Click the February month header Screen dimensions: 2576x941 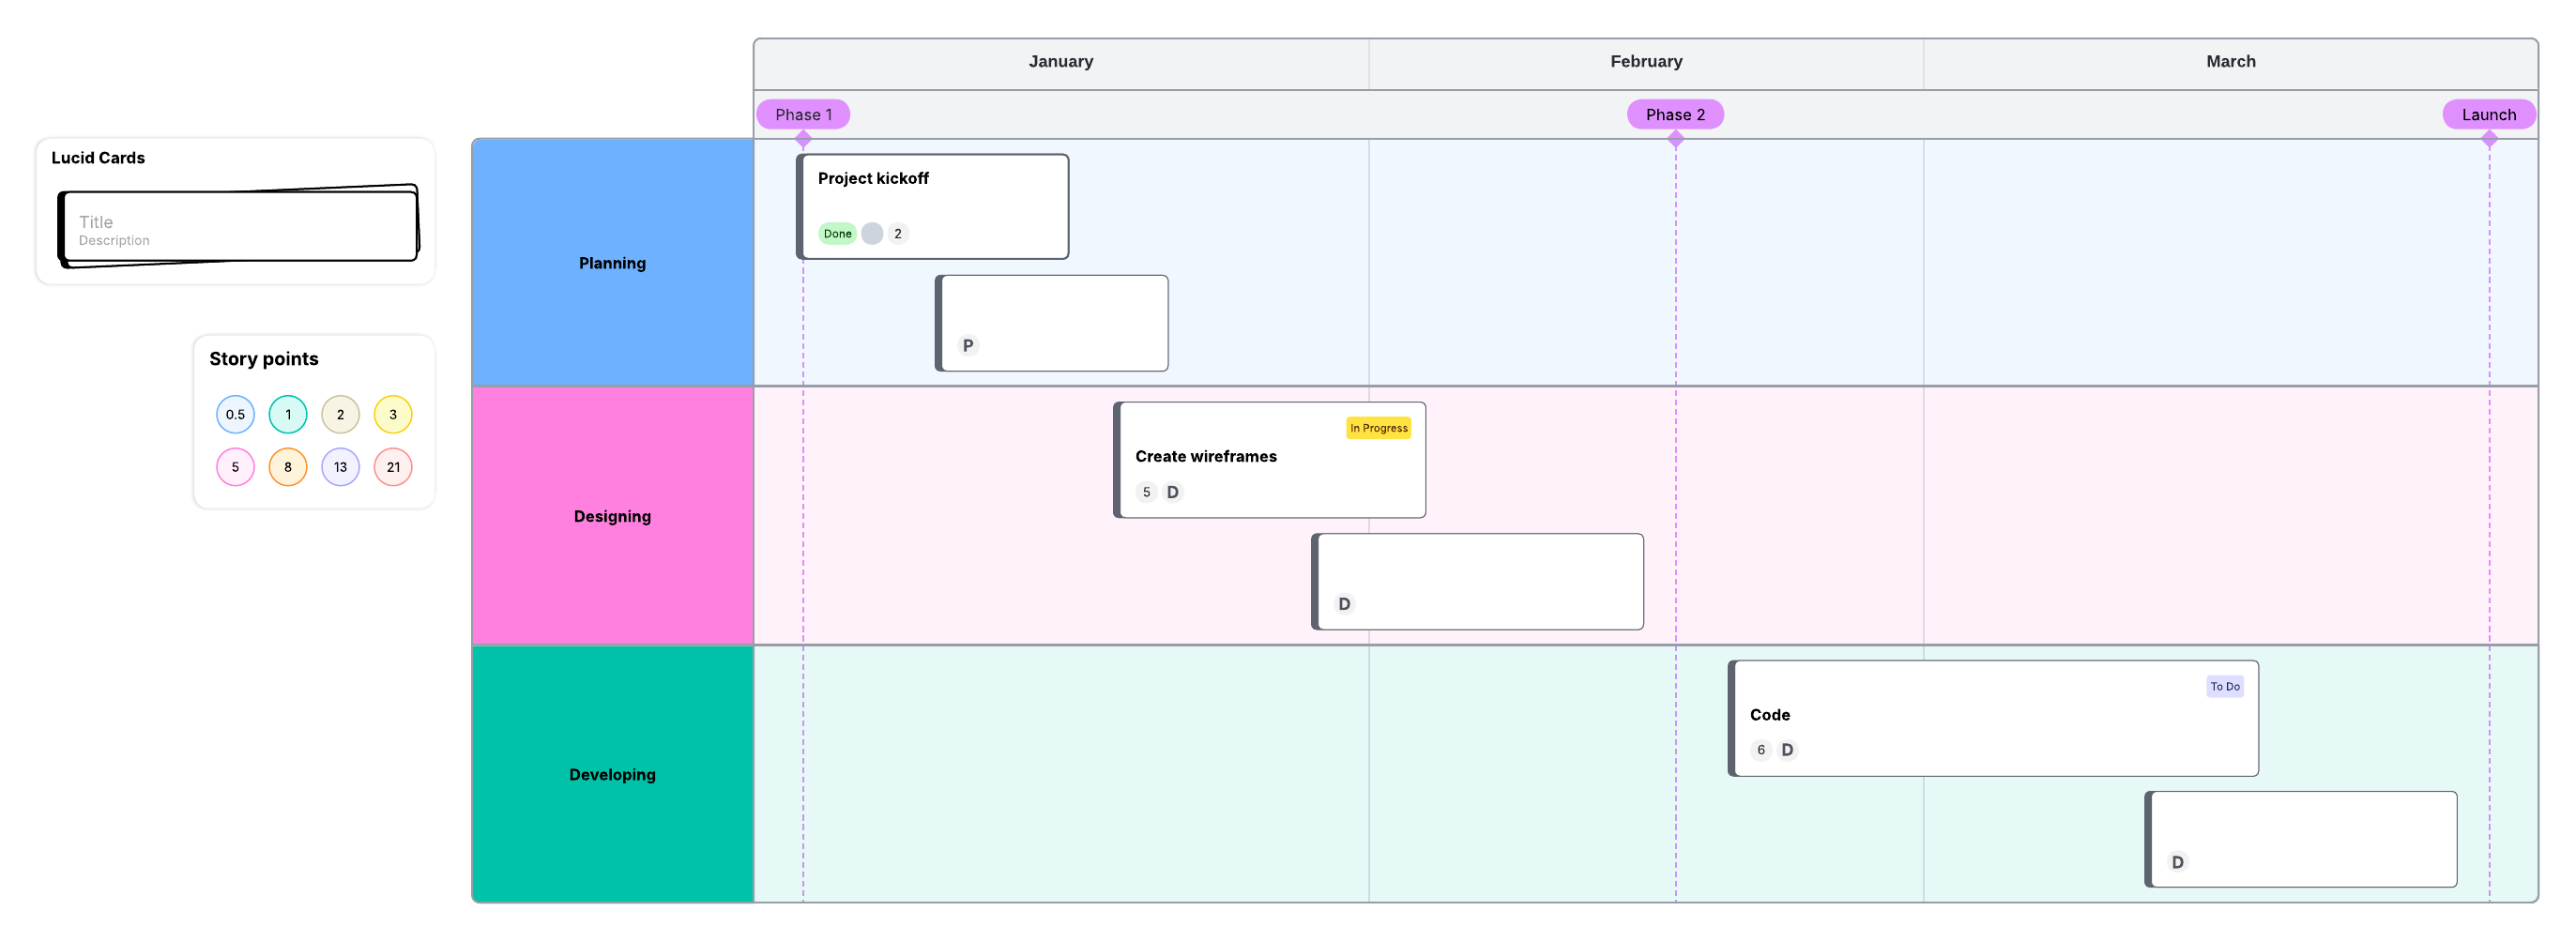(1645, 62)
